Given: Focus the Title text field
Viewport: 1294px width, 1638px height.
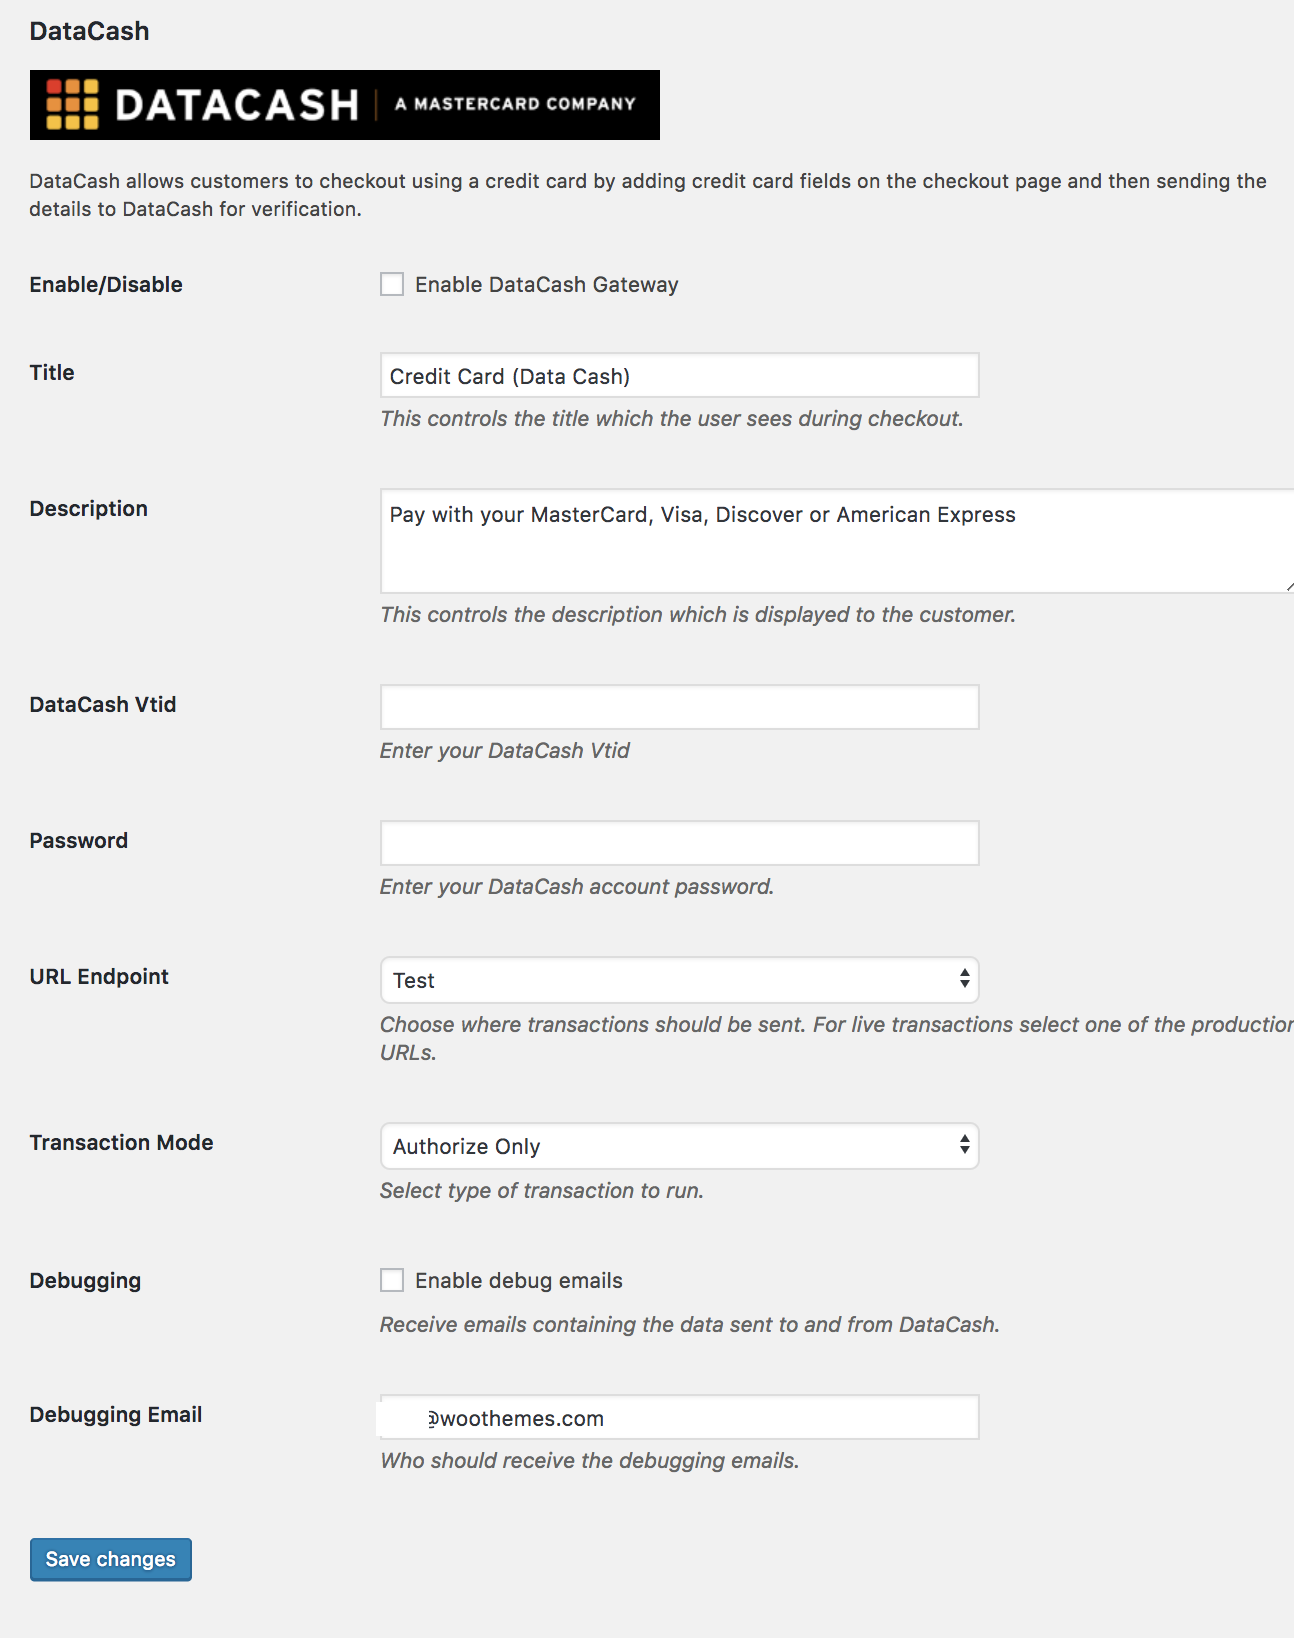Looking at the screenshot, I should [679, 376].
